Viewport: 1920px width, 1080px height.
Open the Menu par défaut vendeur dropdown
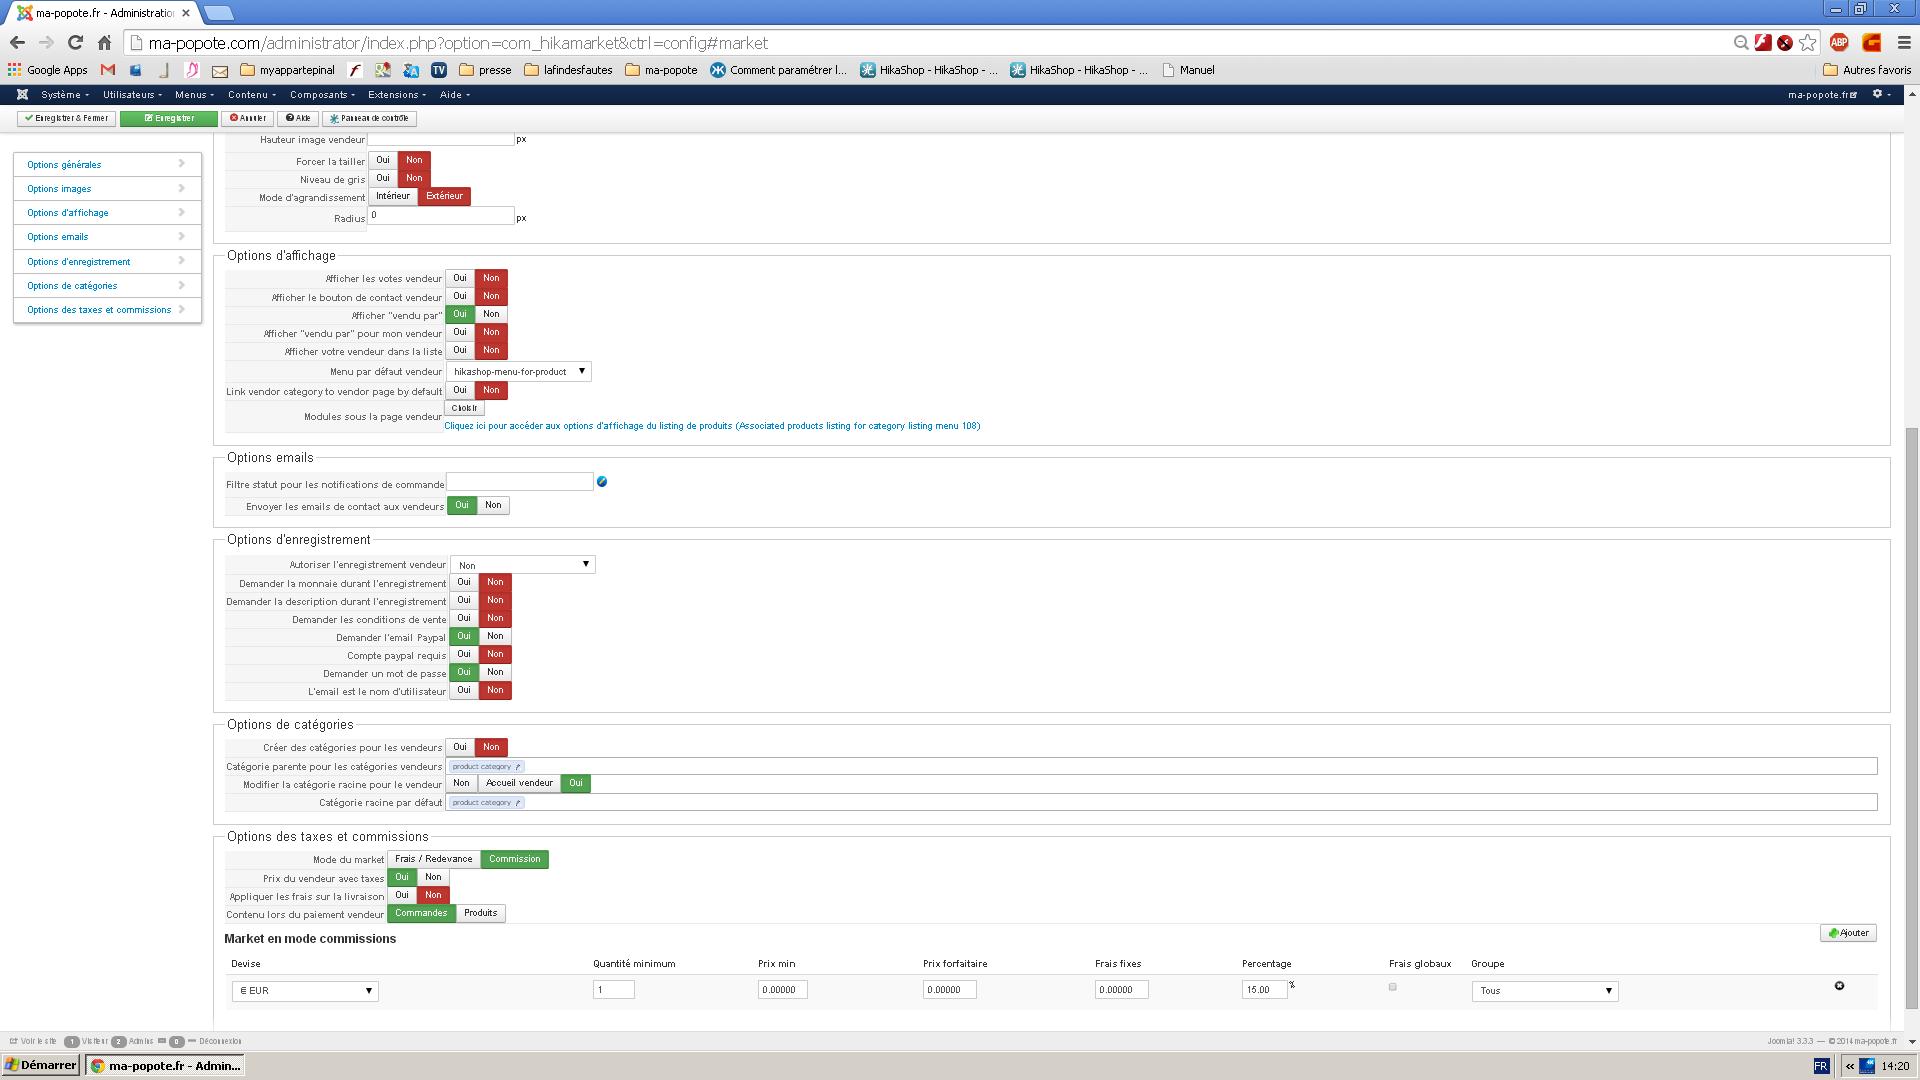tap(518, 371)
